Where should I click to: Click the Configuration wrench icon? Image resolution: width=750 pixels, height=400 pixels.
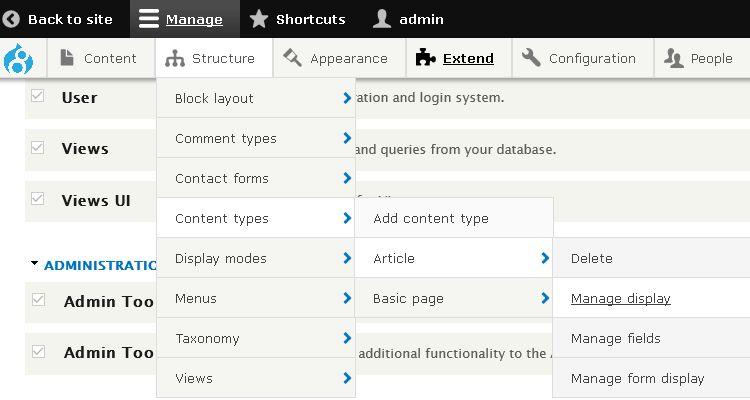531,58
